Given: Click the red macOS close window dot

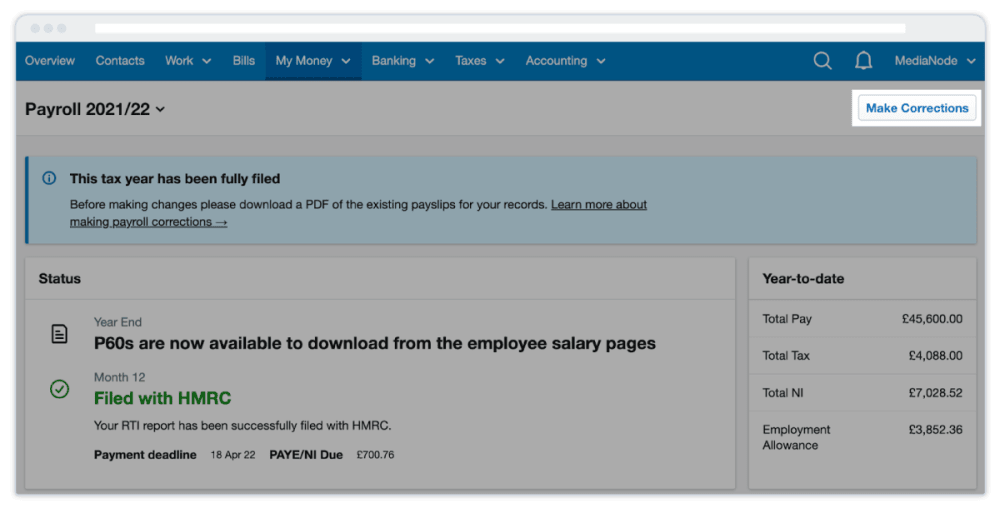Looking at the screenshot, I should [34, 28].
